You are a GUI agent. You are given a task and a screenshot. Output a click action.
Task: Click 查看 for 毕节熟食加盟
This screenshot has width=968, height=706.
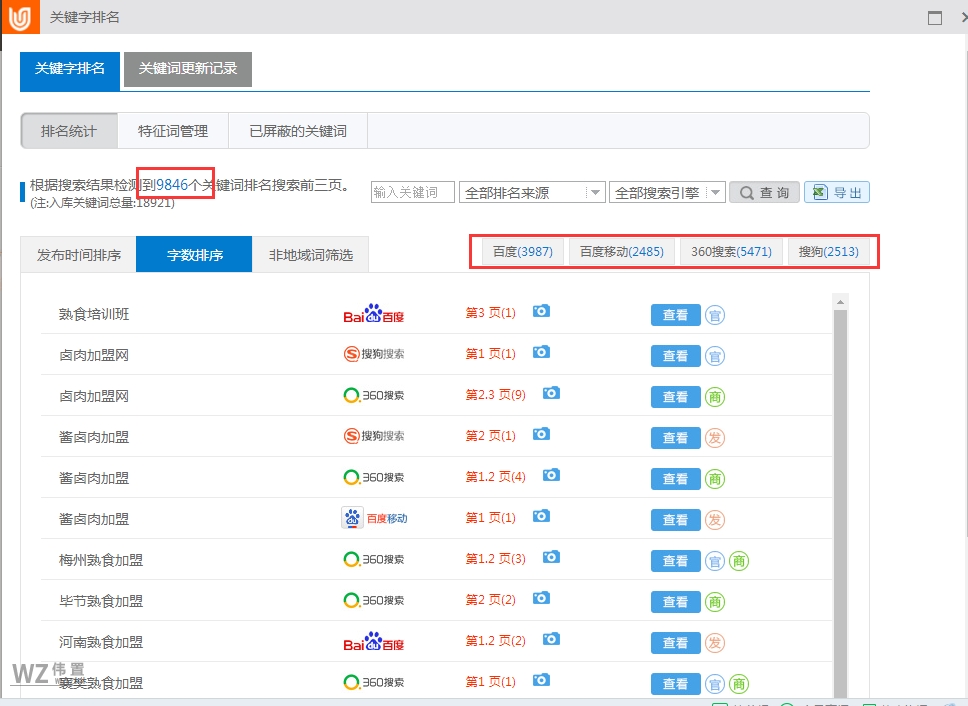click(675, 602)
